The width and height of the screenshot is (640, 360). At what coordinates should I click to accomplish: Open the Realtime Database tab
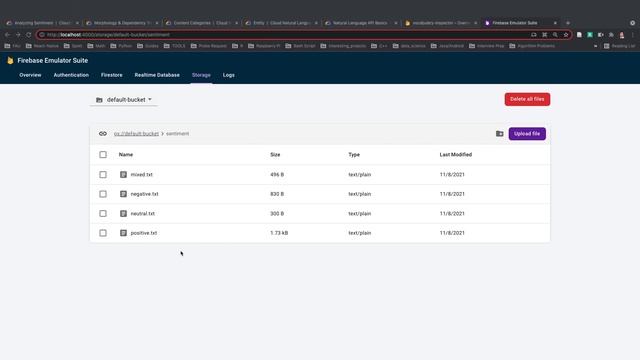(x=157, y=75)
